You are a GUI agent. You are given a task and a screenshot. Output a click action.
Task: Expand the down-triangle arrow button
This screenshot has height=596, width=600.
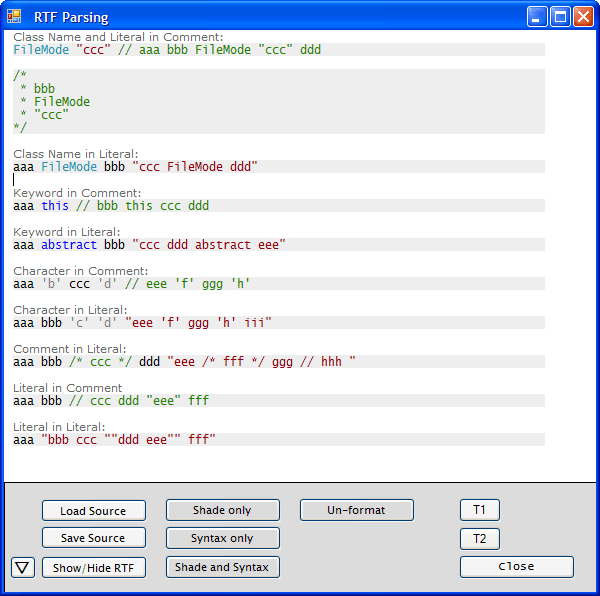coord(23,568)
